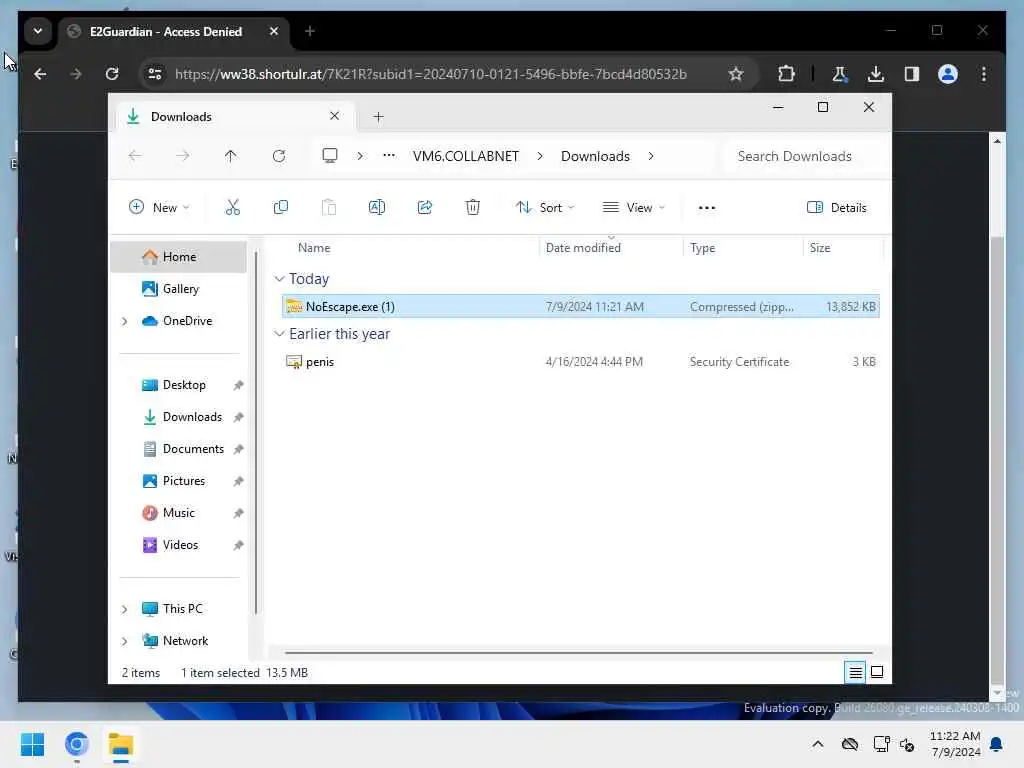Open the New dropdown menu
1024x768 pixels.
click(x=159, y=208)
